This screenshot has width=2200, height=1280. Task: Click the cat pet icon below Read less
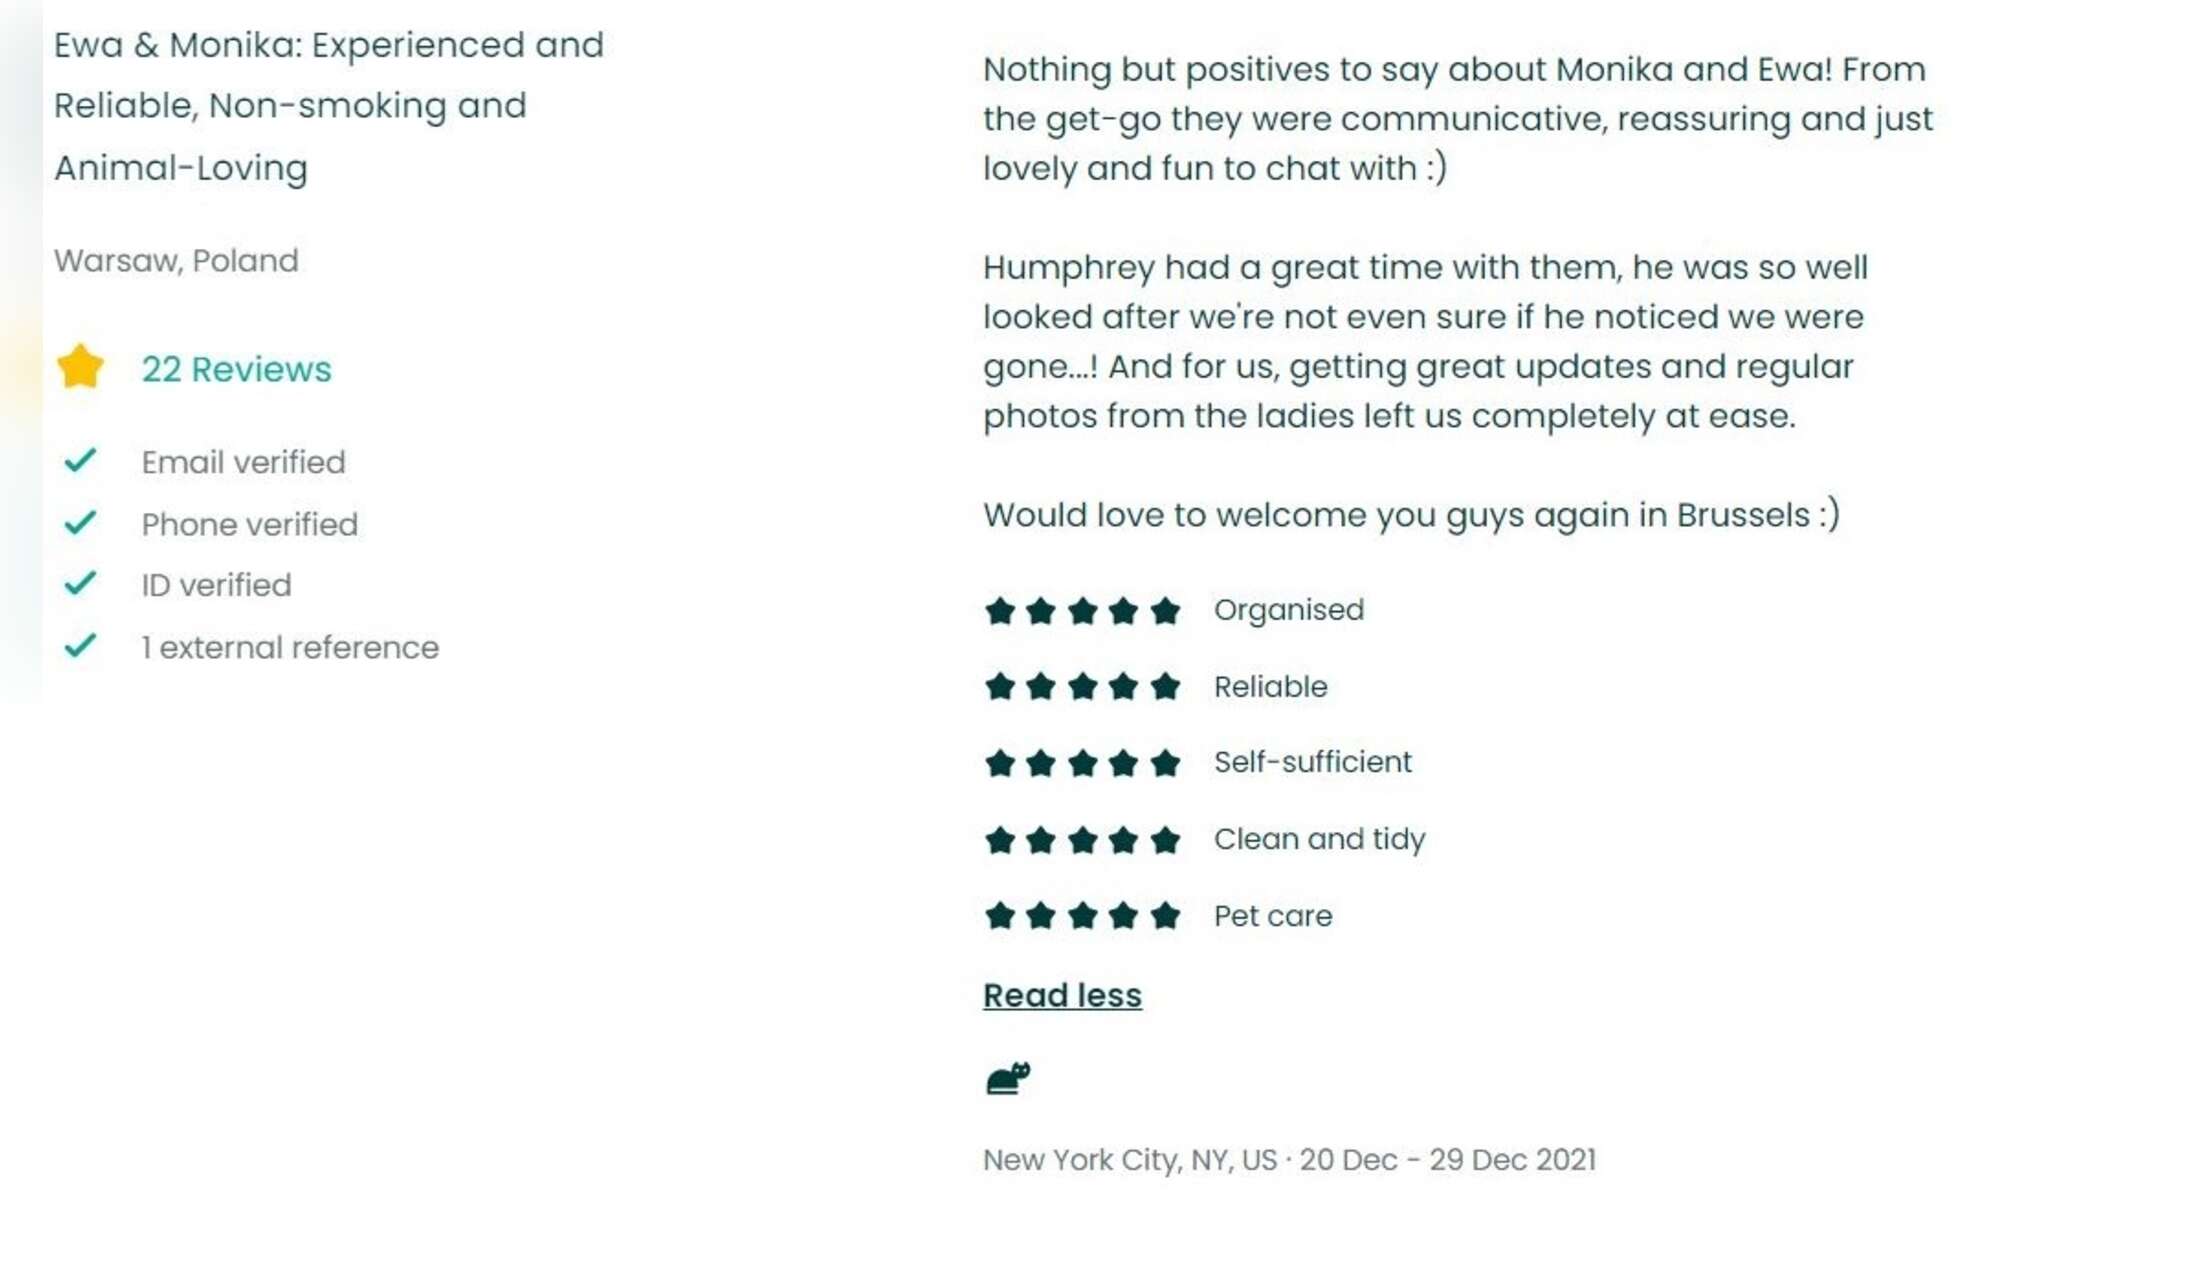point(1008,1078)
